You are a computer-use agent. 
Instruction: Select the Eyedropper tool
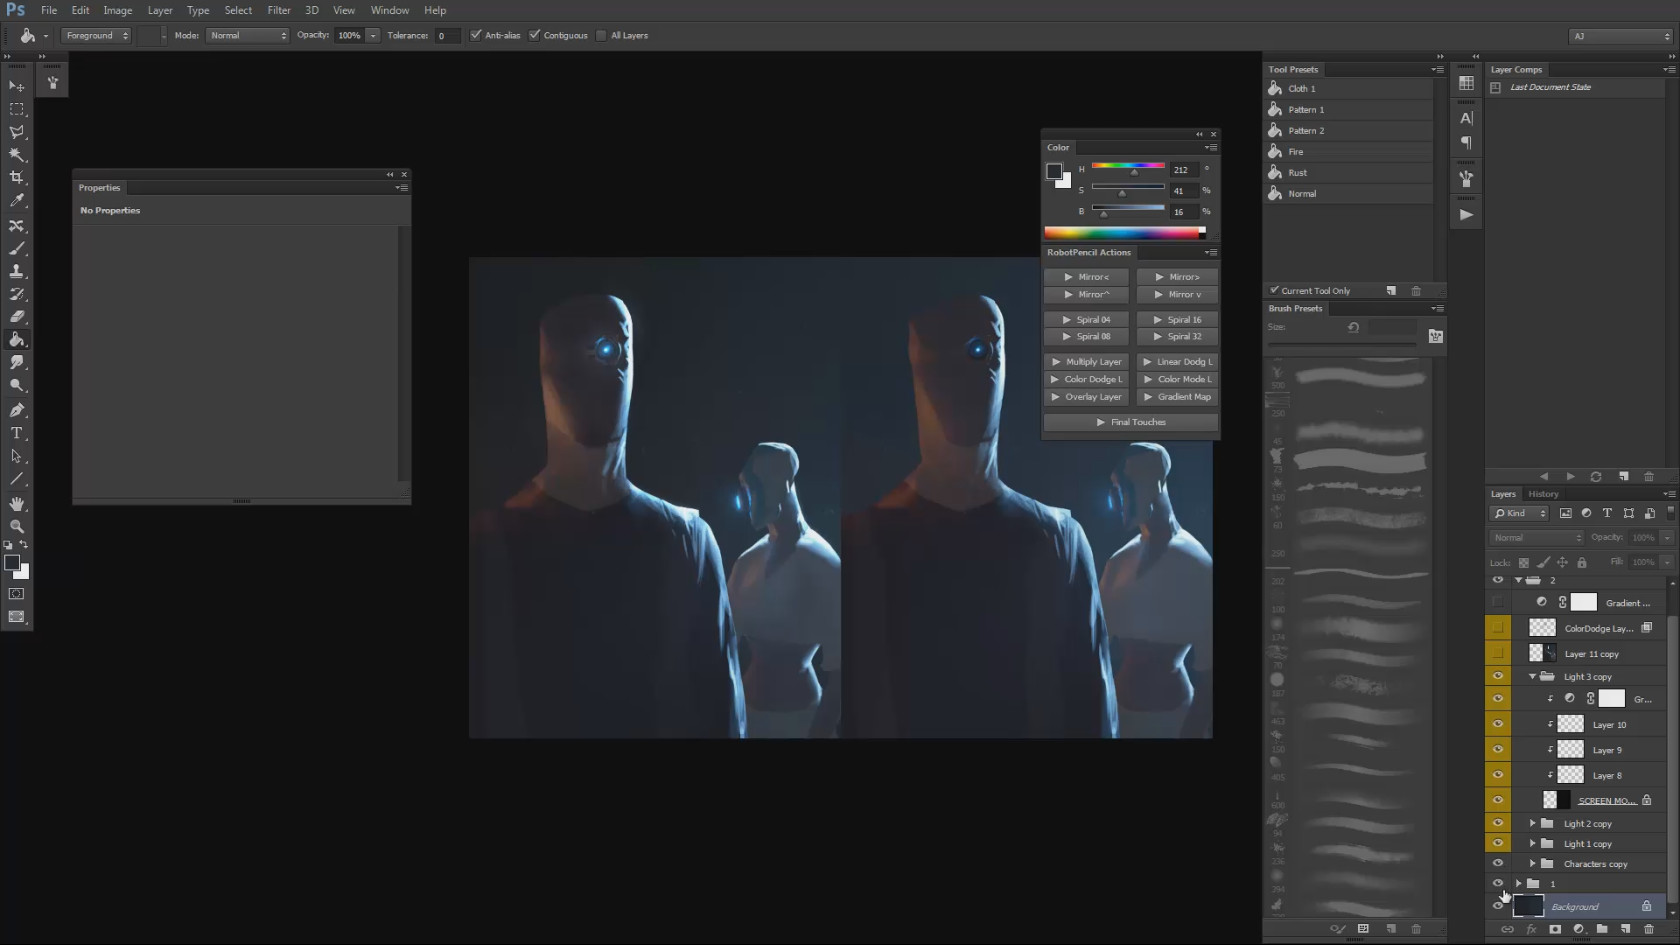pyautogui.click(x=17, y=201)
